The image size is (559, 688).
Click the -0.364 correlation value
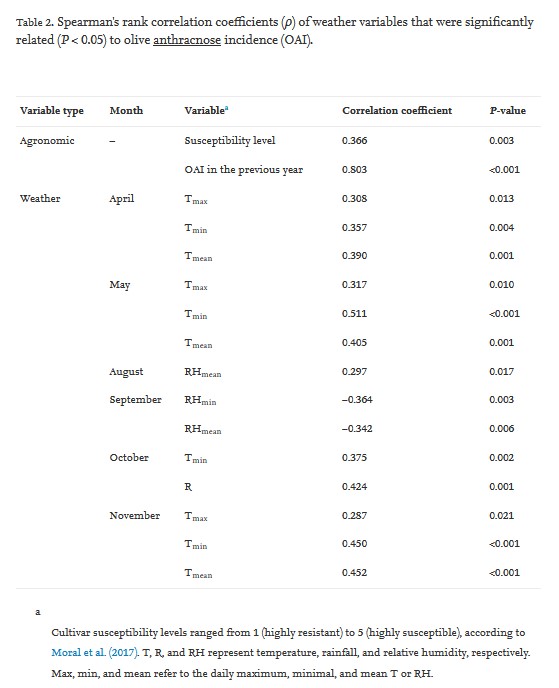[x=357, y=400]
